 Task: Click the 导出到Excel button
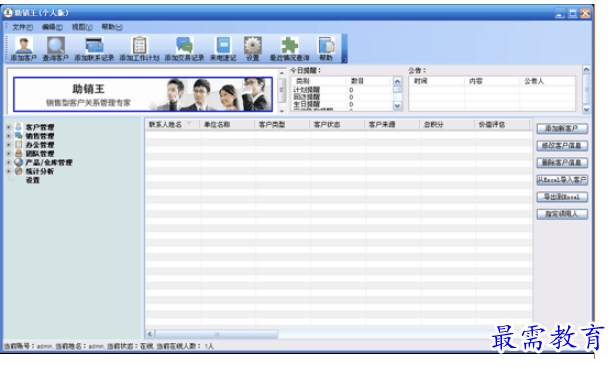(x=562, y=197)
